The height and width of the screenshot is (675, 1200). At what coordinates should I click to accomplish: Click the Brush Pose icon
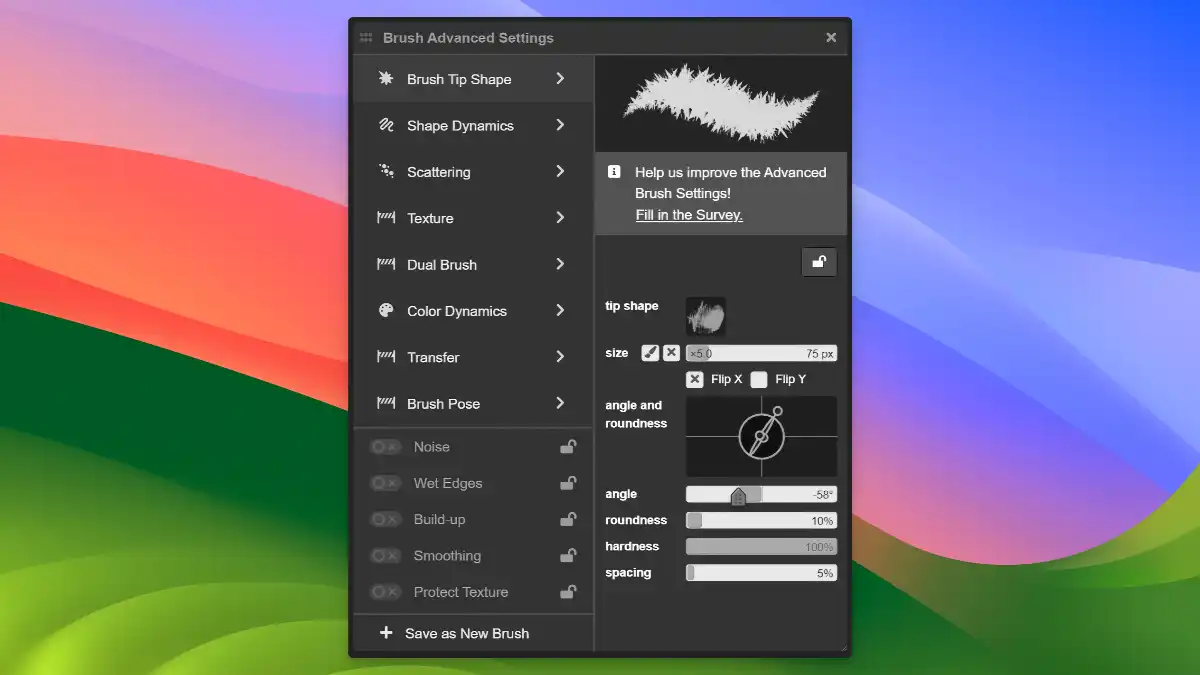386,403
